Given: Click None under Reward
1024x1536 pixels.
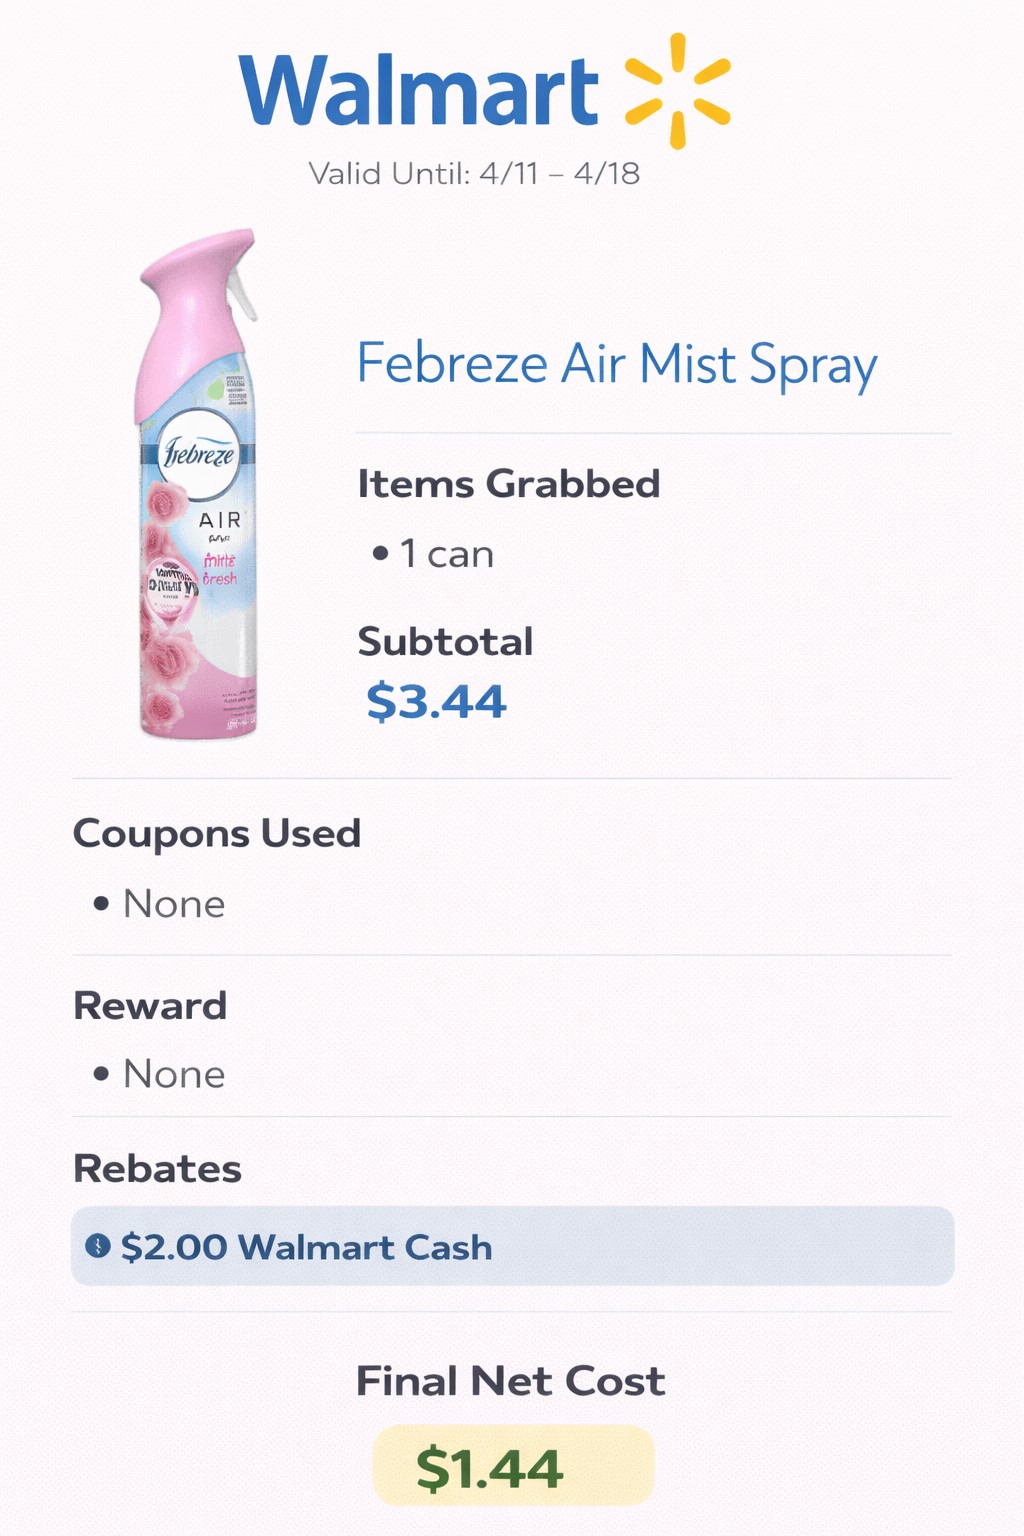Looking at the screenshot, I should 174,1074.
